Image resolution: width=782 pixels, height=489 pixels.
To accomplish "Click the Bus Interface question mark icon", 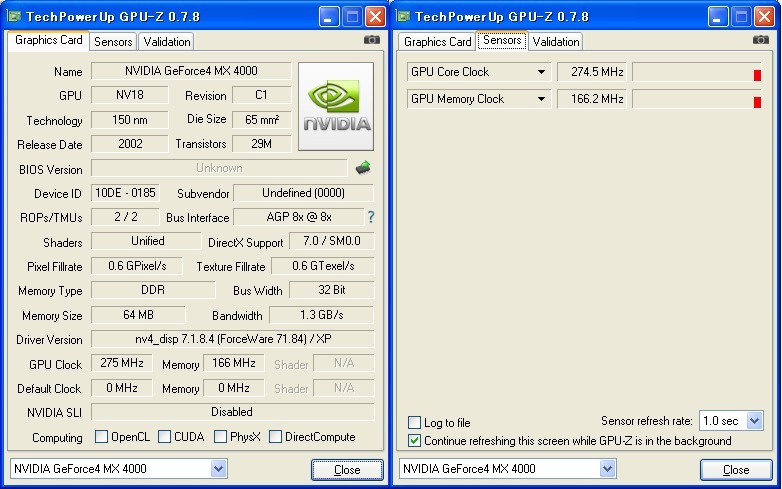I will pos(371,217).
